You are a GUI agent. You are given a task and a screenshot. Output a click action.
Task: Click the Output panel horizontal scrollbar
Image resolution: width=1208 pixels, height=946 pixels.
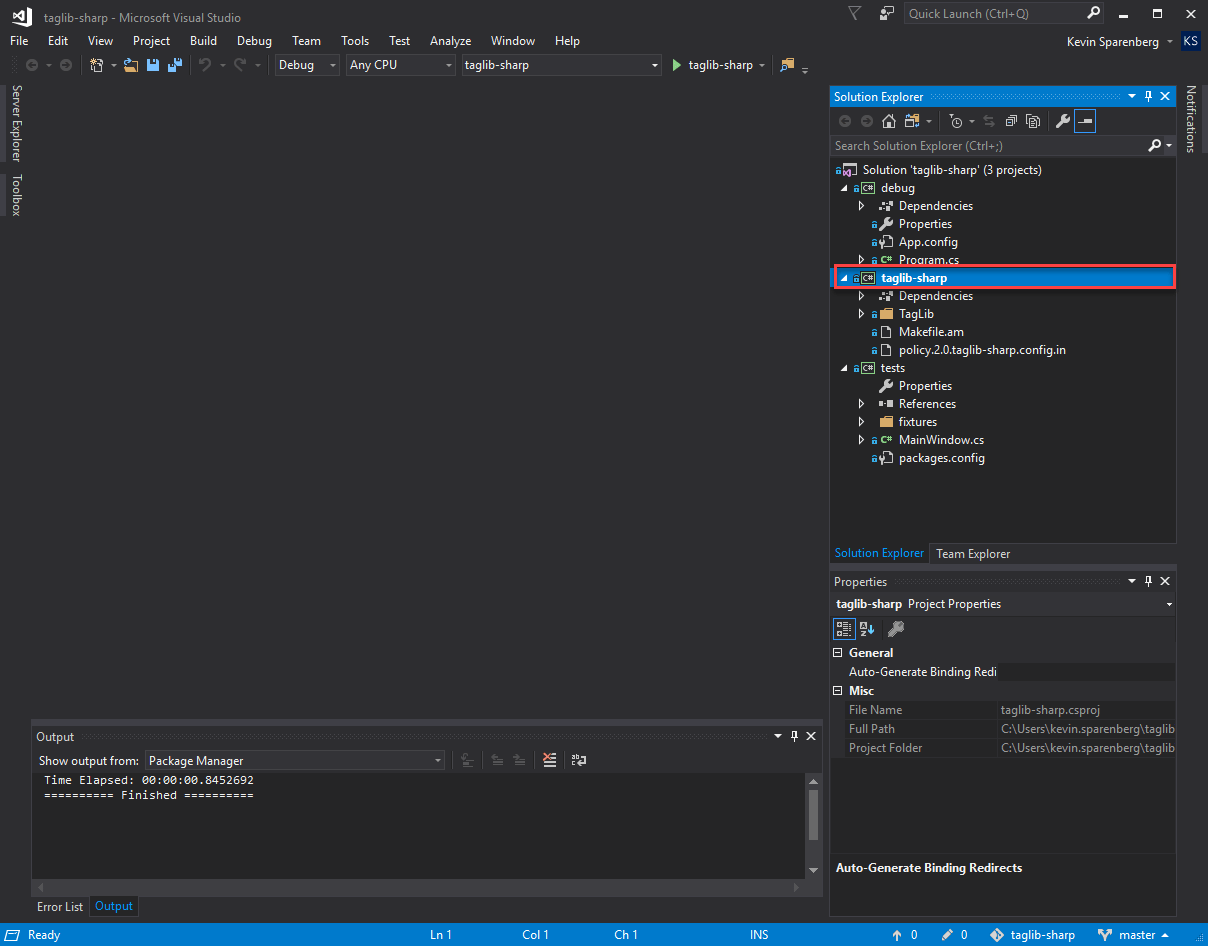(x=419, y=887)
